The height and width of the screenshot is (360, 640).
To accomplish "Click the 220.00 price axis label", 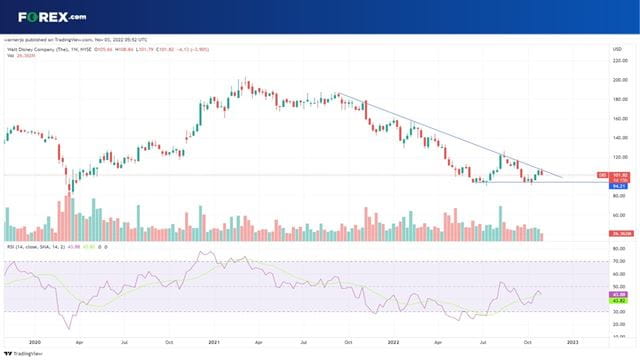I will tap(620, 60).
